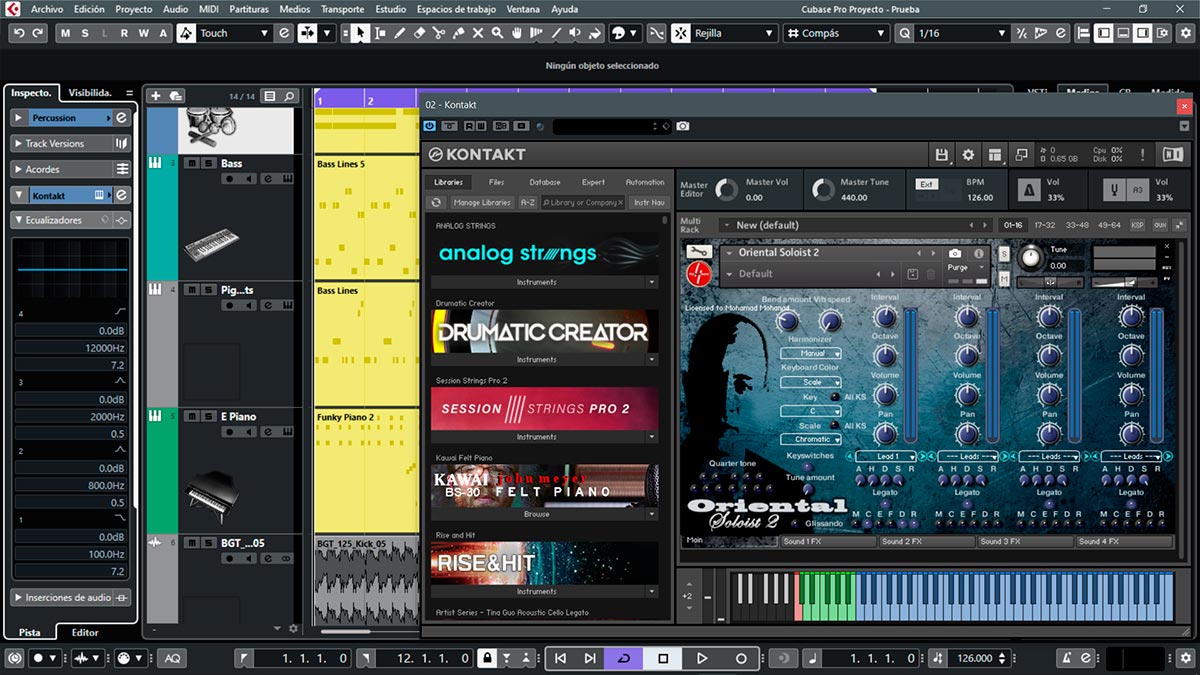1200x675 pixels.
Task: Go to previous marker in transport
Action: tap(560, 658)
